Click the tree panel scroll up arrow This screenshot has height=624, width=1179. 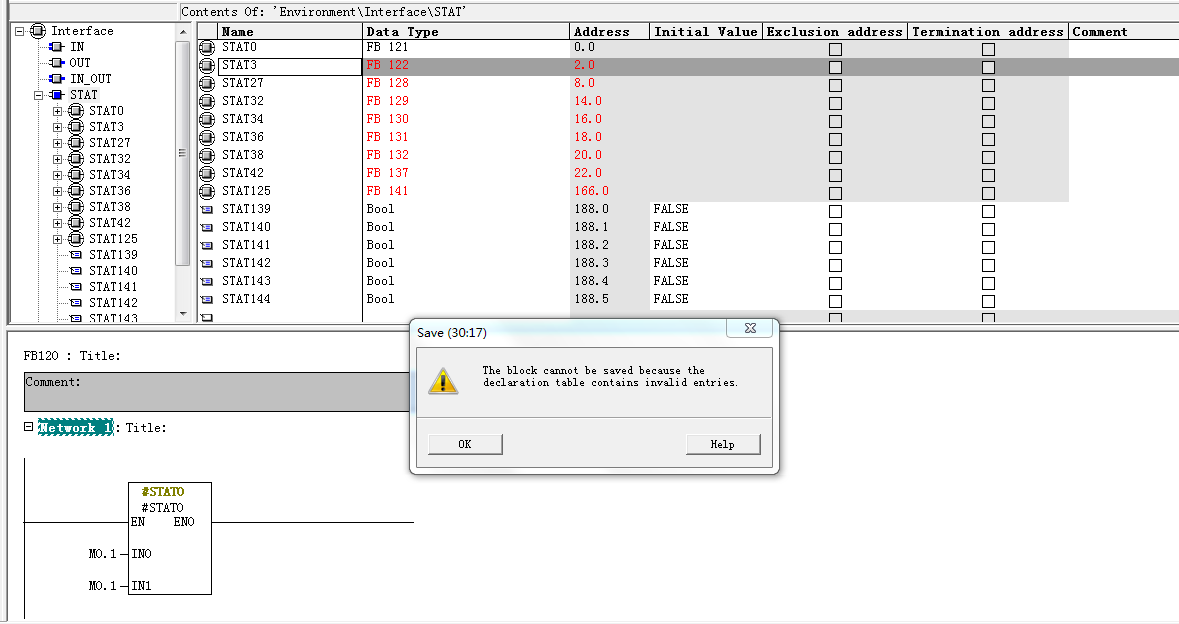click(x=183, y=32)
